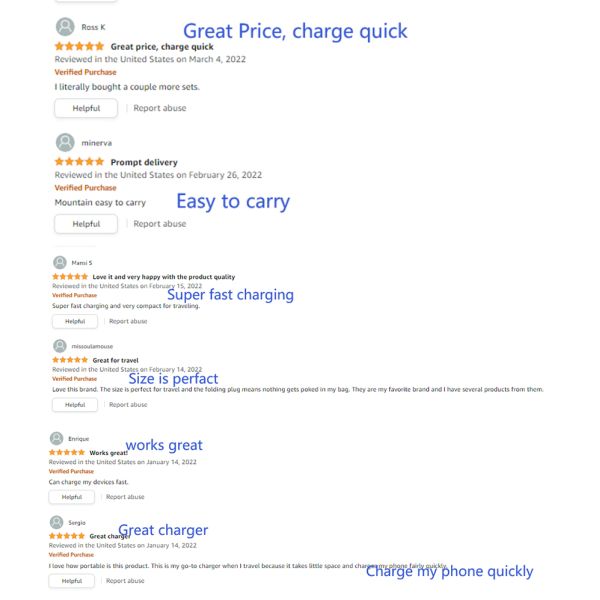Report abuse on missoulamouse's review
Image resolution: width=600 pixels, height=600 pixels.
point(128,405)
